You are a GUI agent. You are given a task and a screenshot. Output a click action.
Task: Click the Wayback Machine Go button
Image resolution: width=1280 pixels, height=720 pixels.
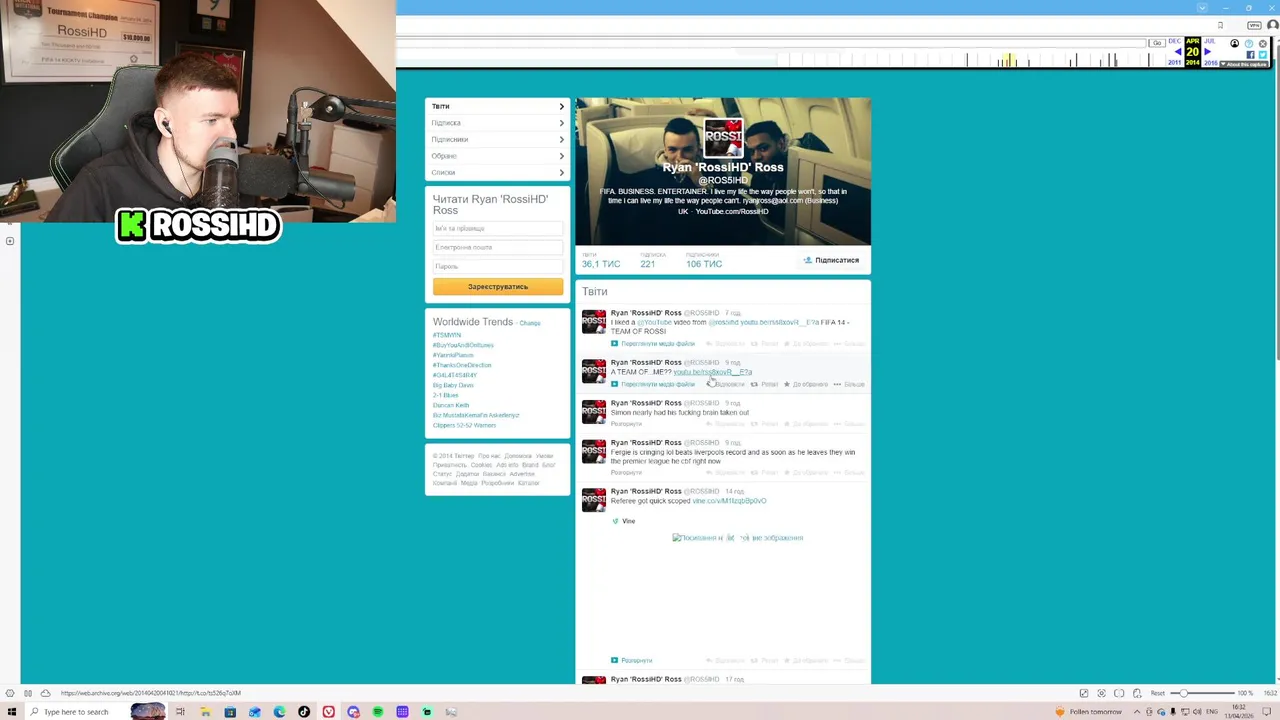[x=1157, y=43]
